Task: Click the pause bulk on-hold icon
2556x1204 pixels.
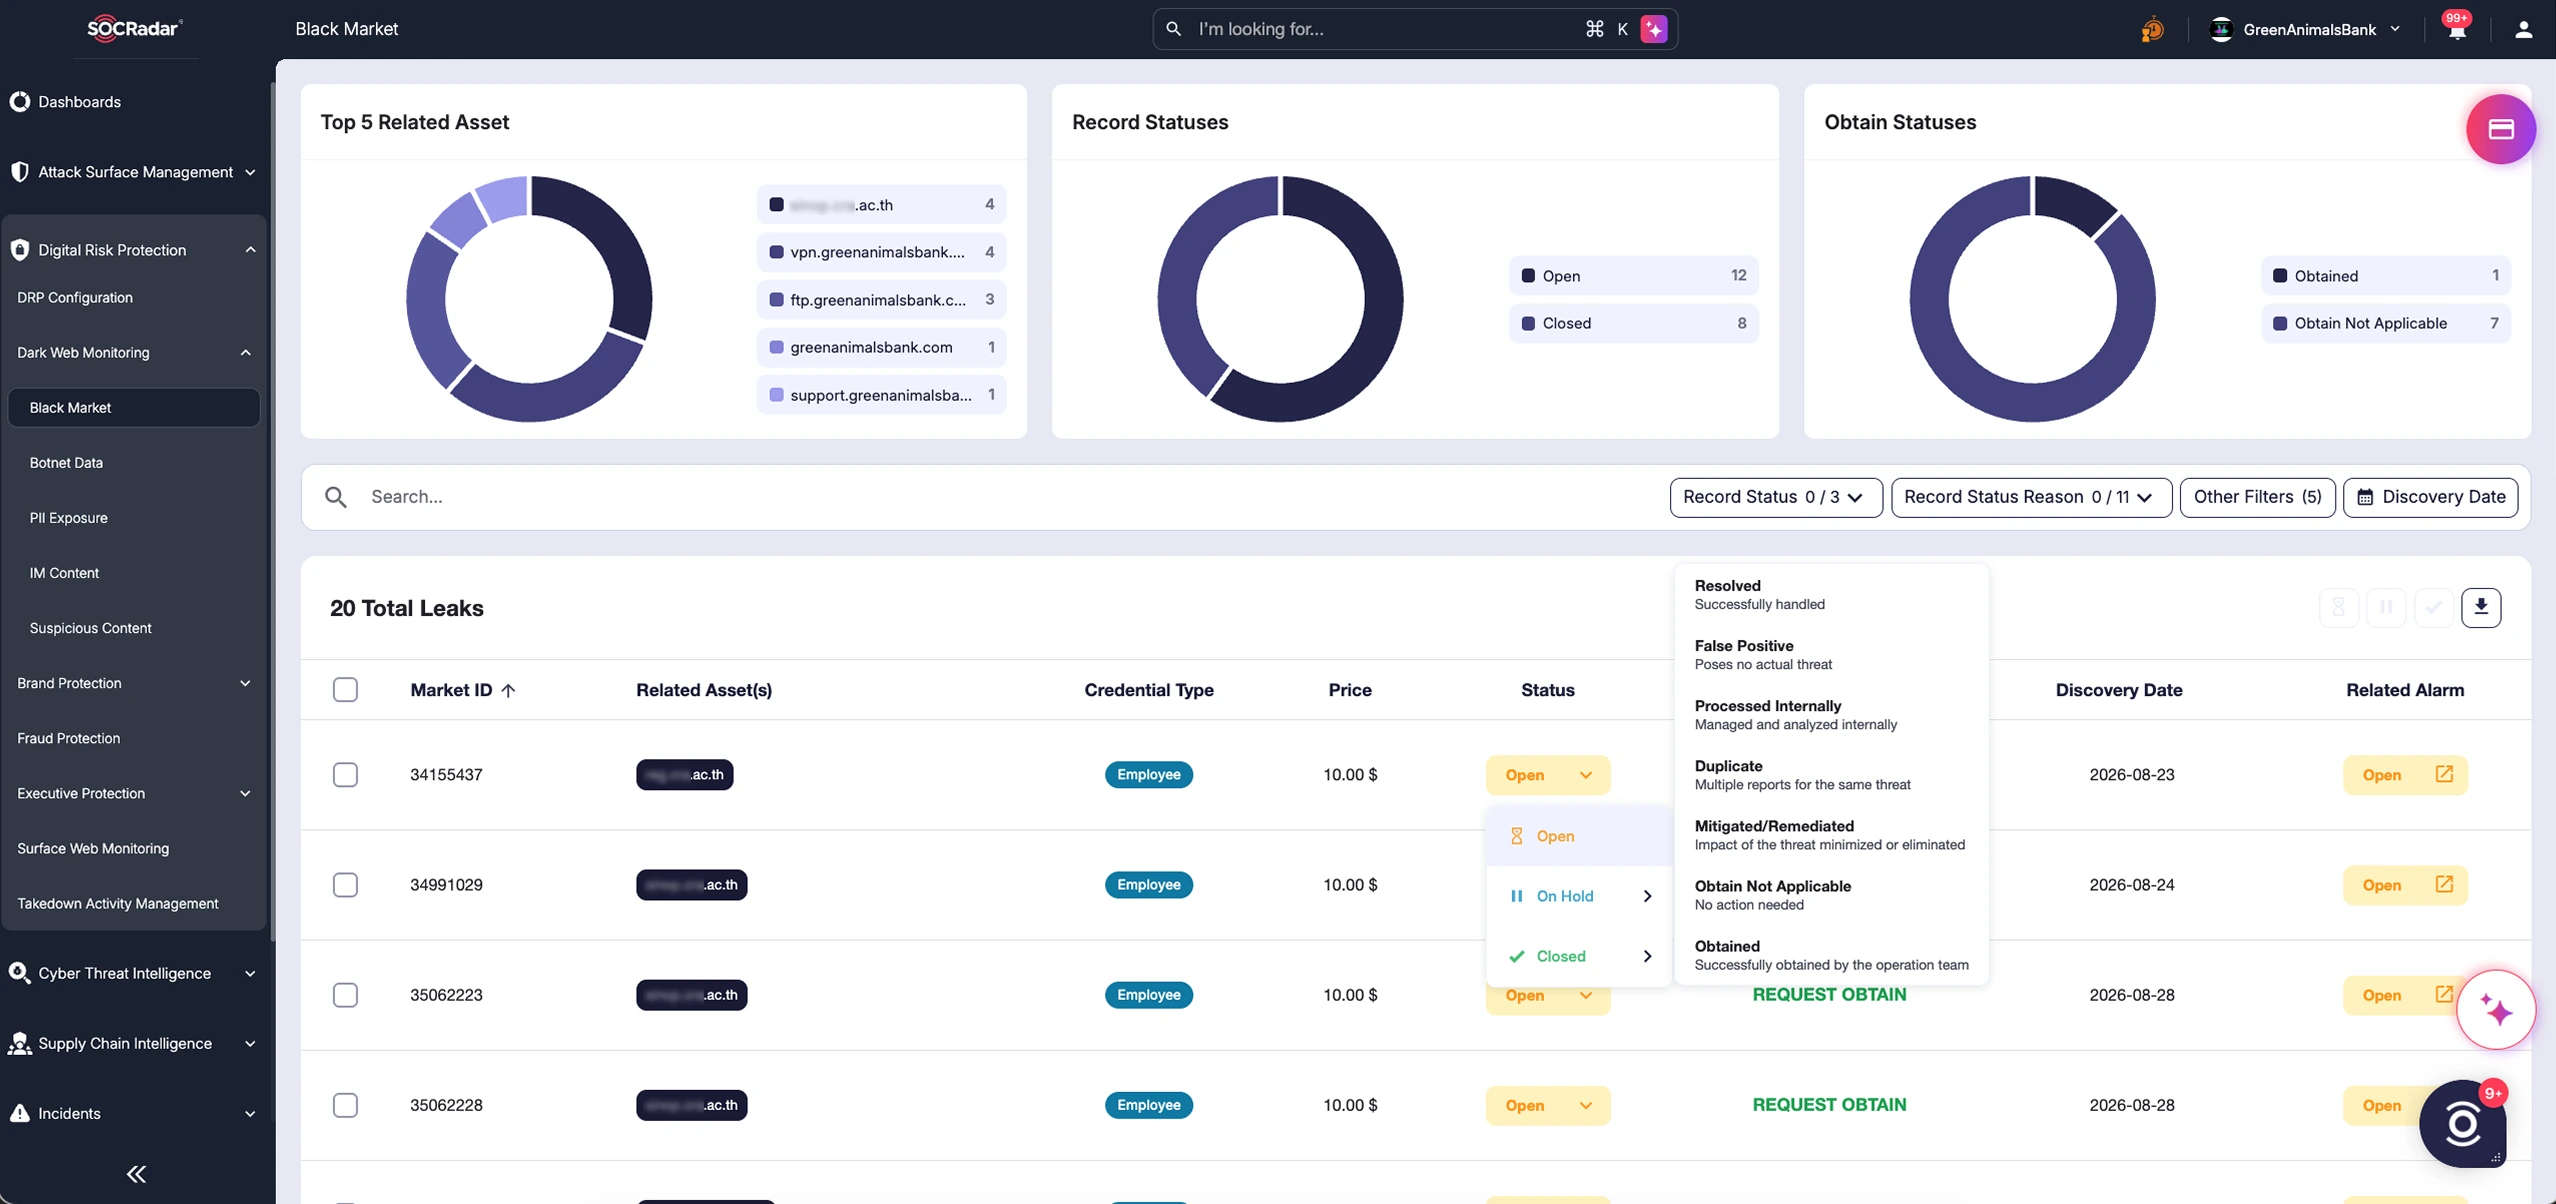Action: click(x=2386, y=607)
